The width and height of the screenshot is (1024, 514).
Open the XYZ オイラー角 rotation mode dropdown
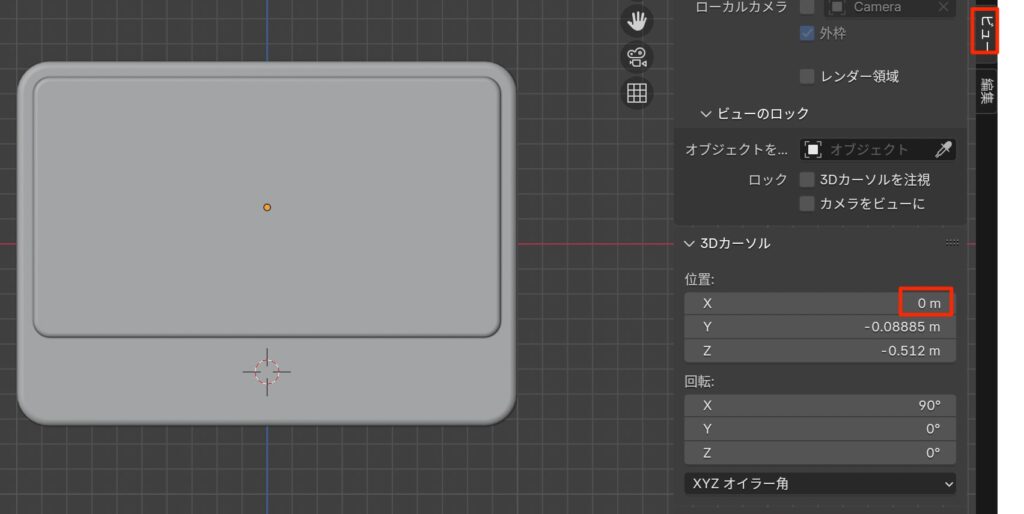pos(820,484)
